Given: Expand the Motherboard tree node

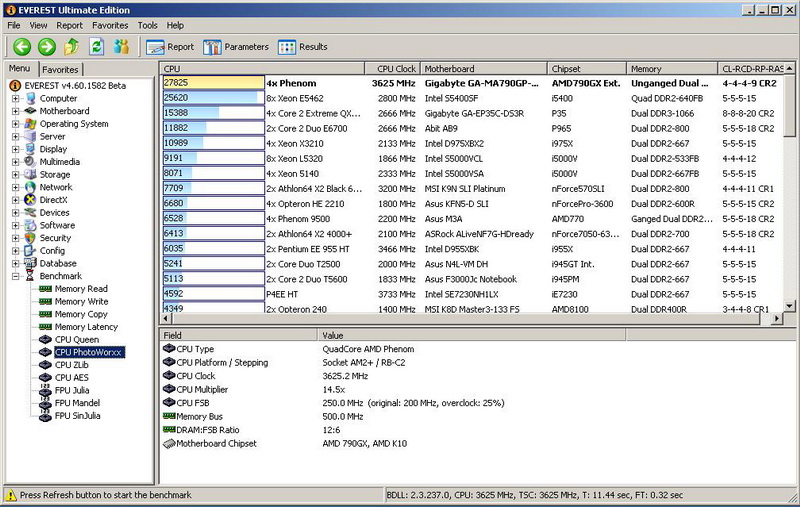Looking at the screenshot, I should click(16, 111).
